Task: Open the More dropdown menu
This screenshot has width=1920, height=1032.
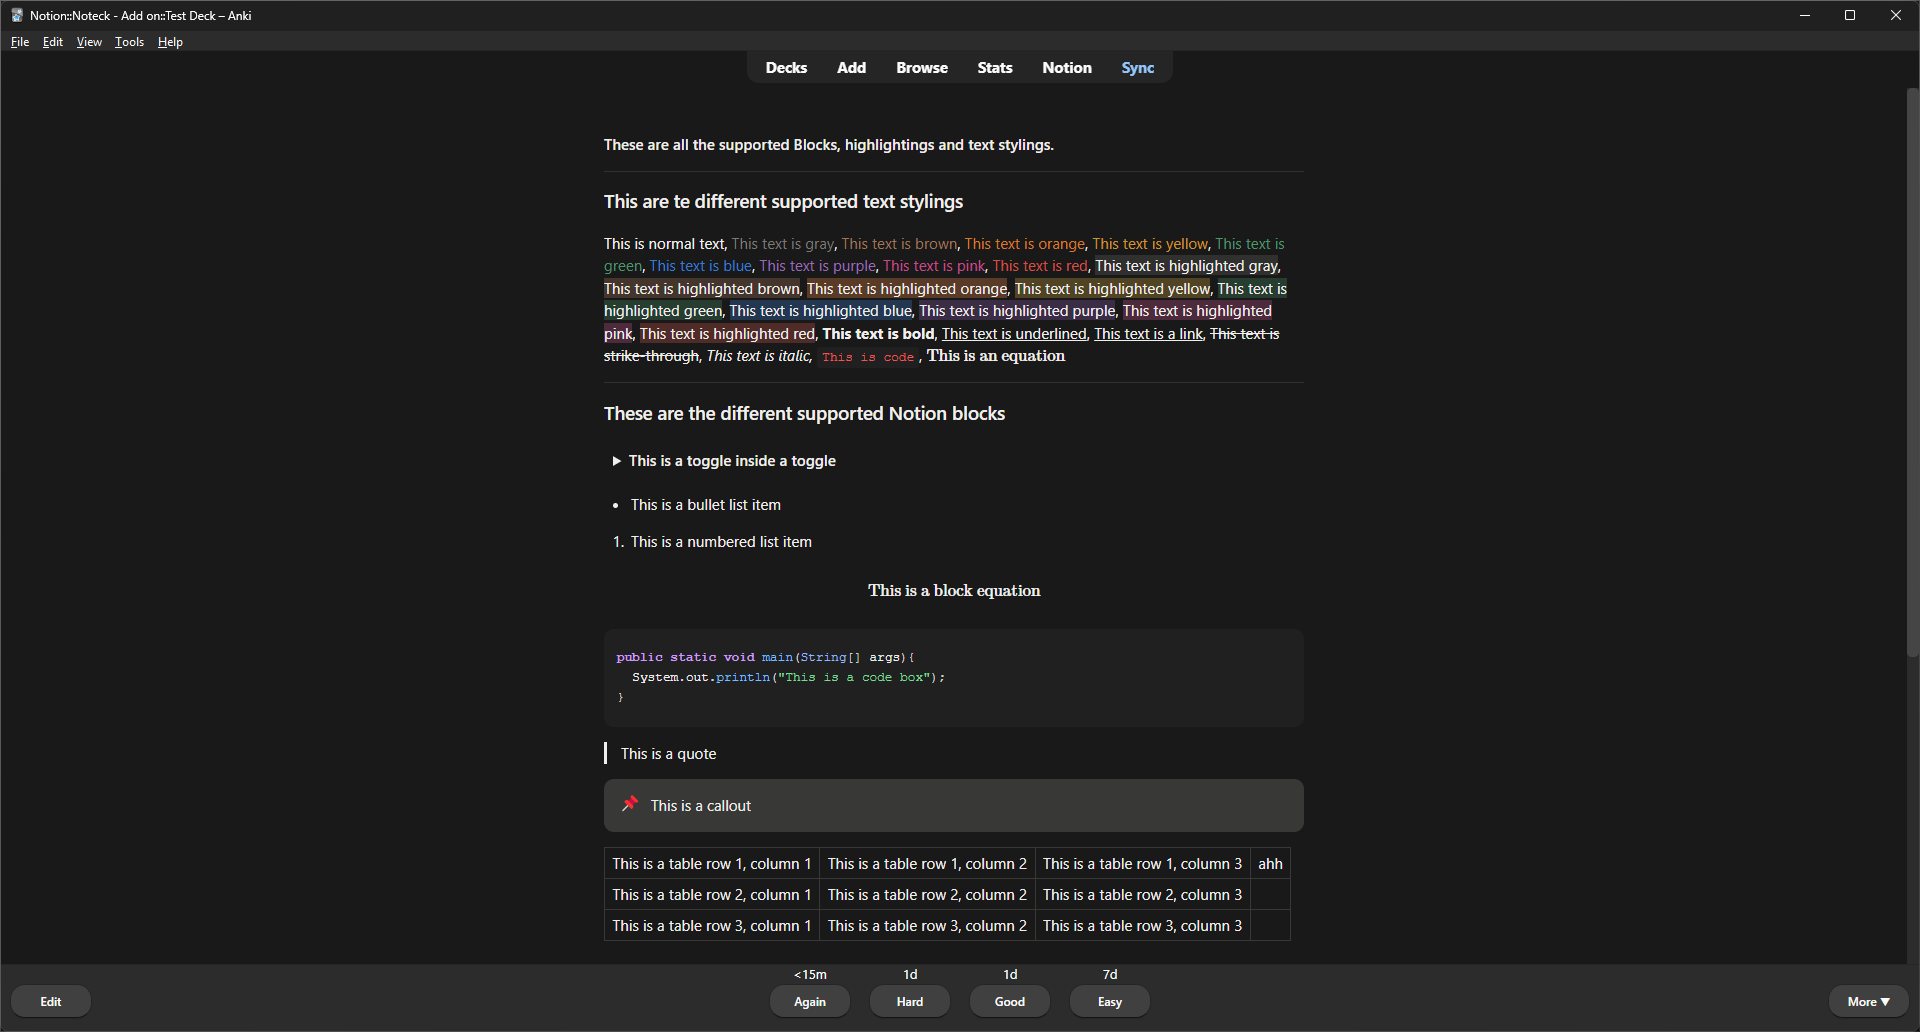Action: [1868, 1001]
